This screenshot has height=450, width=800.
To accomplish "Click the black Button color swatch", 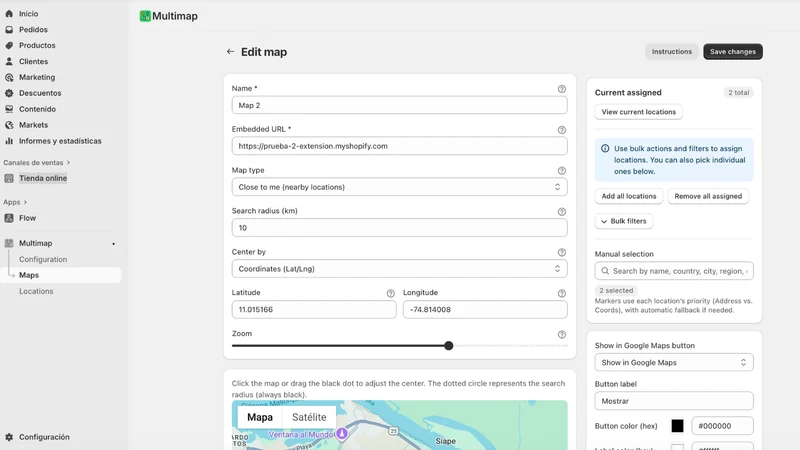I will coord(677,426).
